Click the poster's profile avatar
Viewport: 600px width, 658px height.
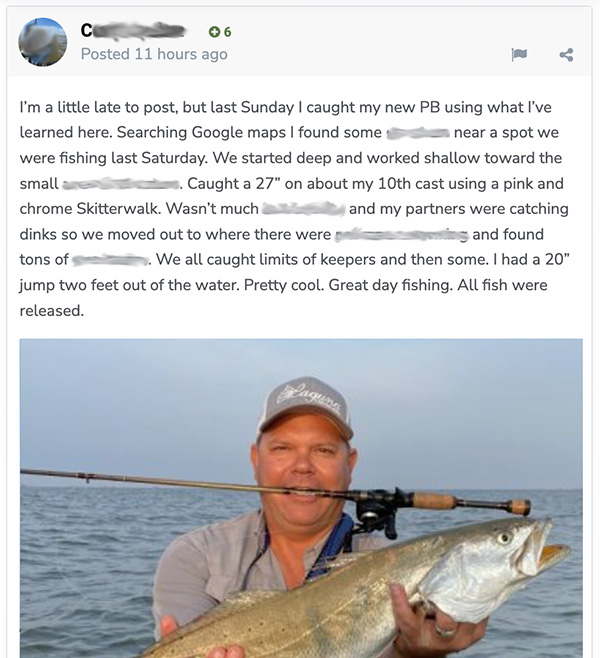[43, 42]
